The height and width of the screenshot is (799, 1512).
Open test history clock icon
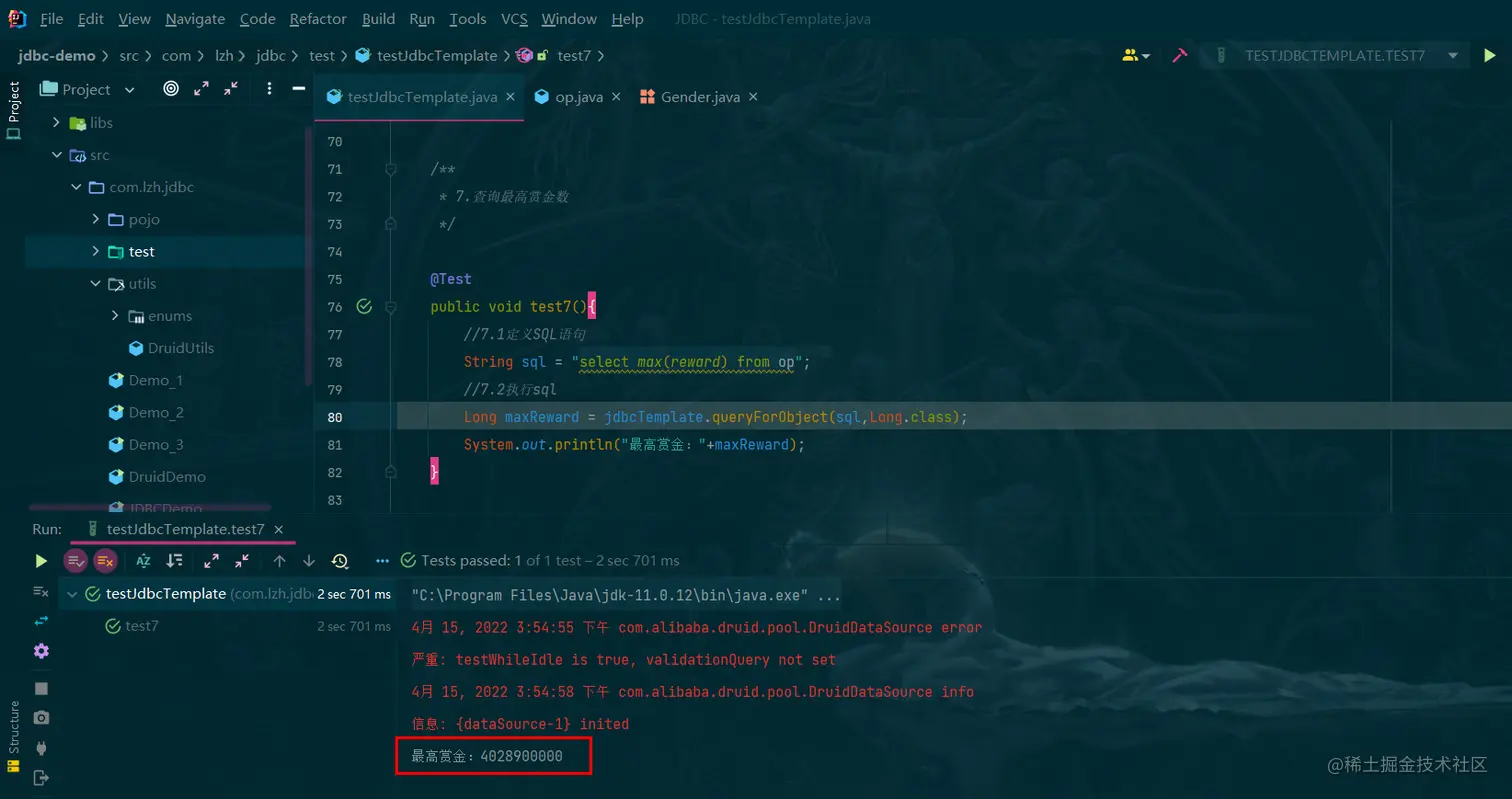[x=340, y=561]
